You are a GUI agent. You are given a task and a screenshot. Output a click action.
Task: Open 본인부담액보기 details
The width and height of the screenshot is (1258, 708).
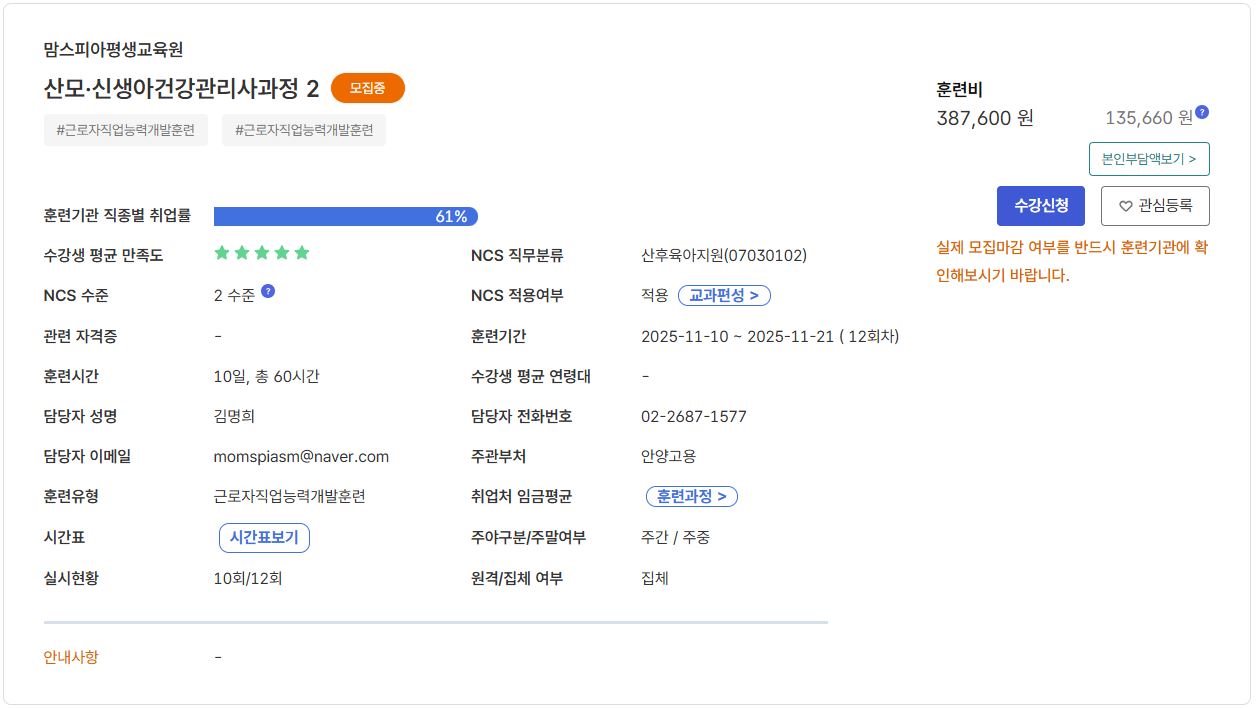pyautogui.click(x=1149, y=159)
